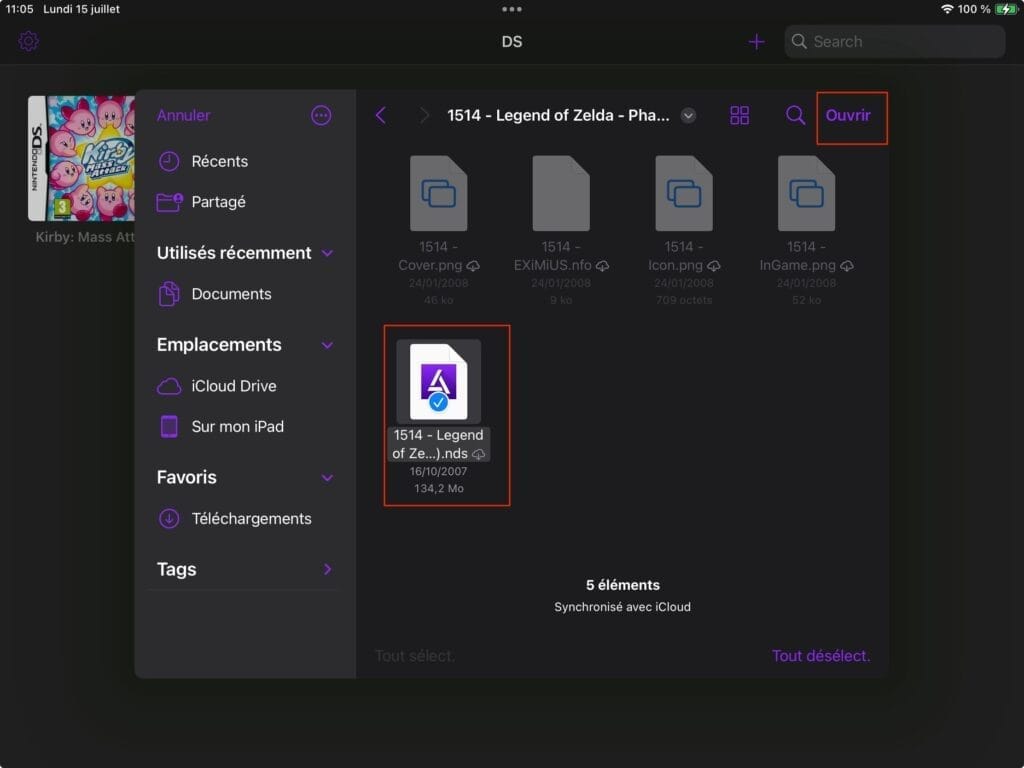Click Tout désélect. to clear selection

(821, 654)
